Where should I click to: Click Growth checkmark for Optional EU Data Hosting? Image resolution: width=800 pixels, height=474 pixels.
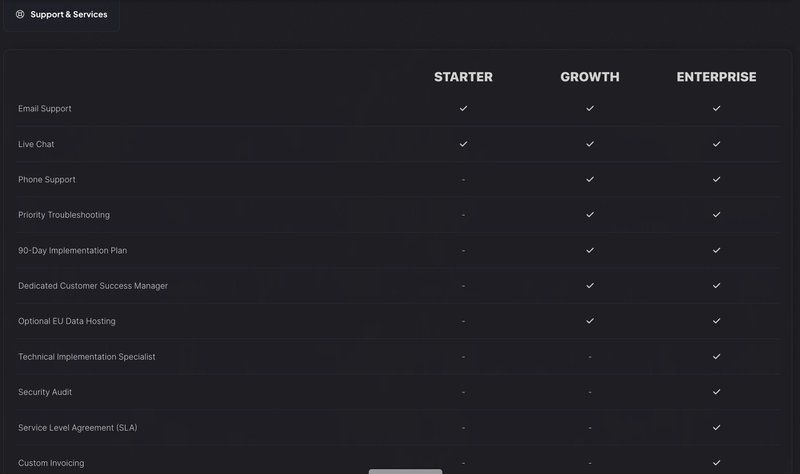tap(590, 321)
